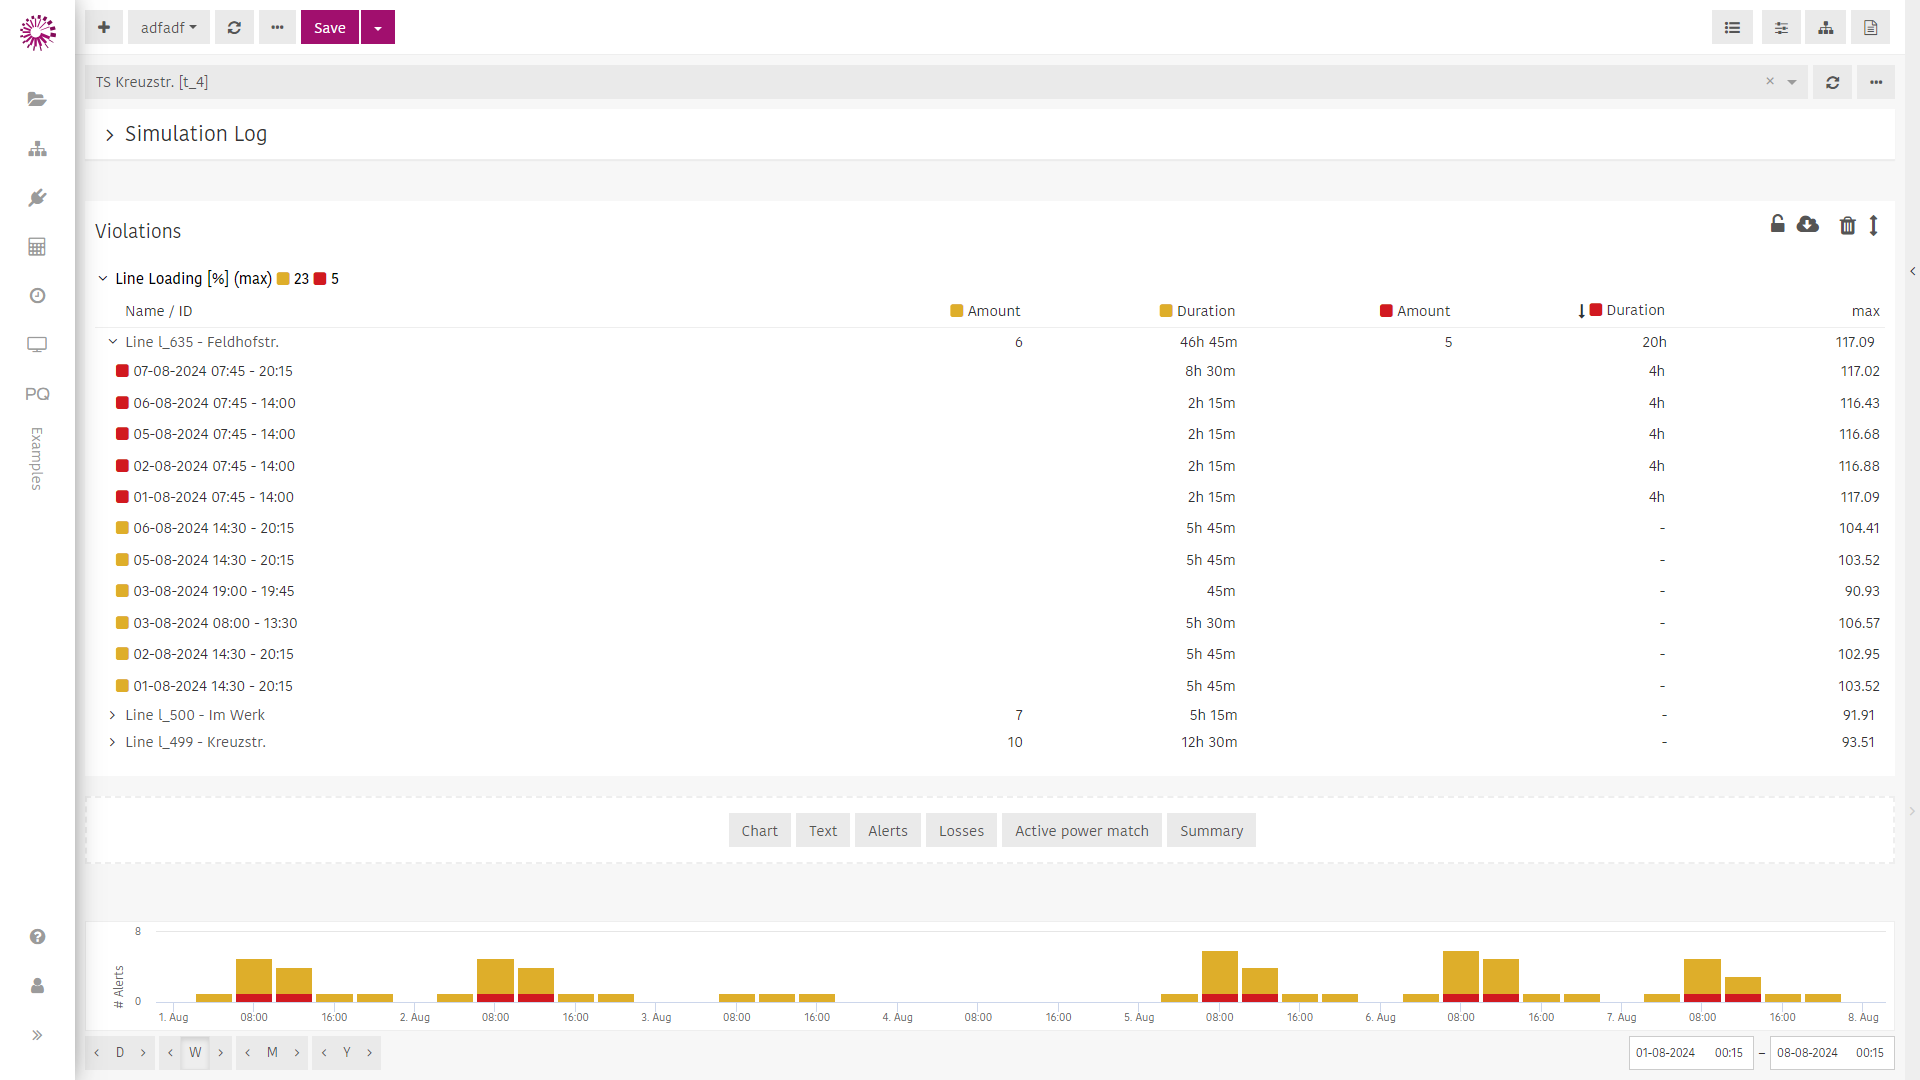This screenshot has height=1080, width=1920.
Task: Click the hierarchy icon in top right toolbar
Action: (x=1826, y=27)
